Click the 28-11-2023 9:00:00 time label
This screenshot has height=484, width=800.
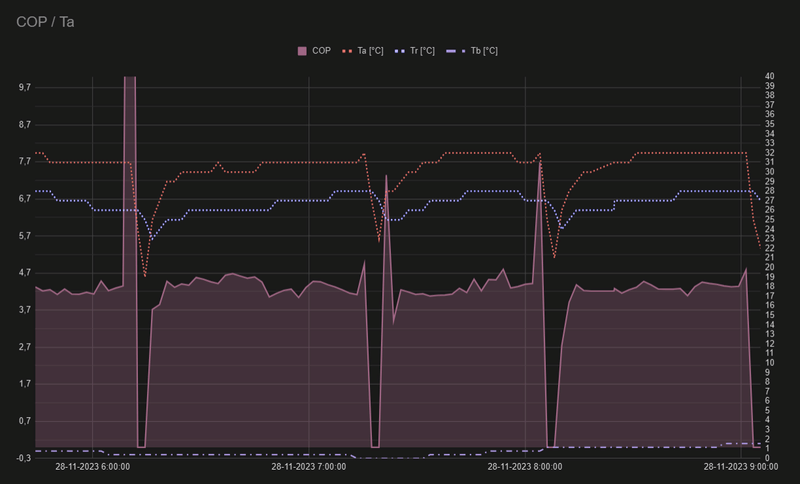(x=741, y=467)
